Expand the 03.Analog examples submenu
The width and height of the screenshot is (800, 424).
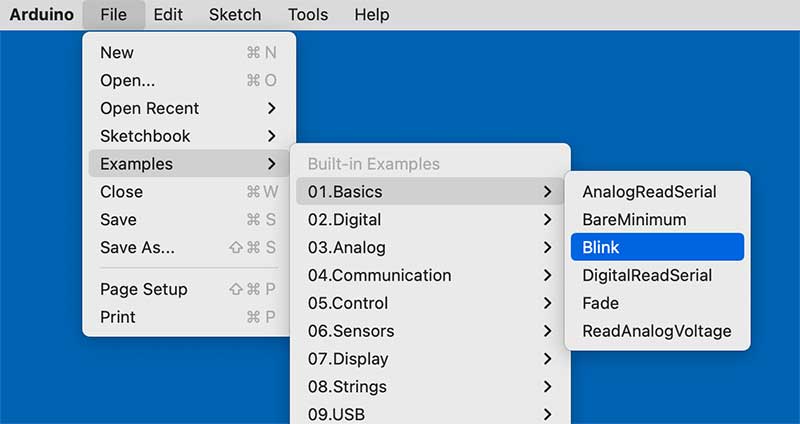tap(430, 247)
